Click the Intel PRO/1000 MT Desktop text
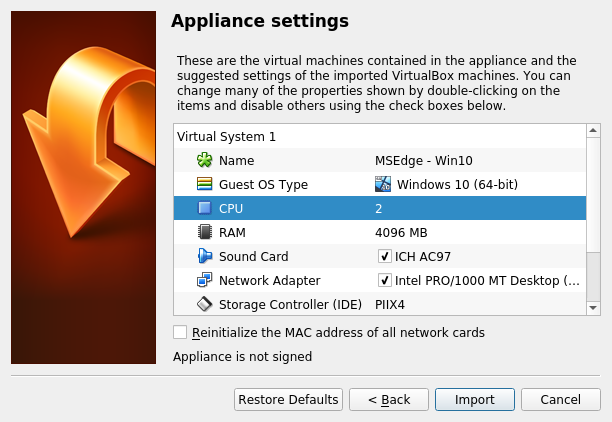The width and height of the screenshot is (612, 422). click(x=487, y=280)
